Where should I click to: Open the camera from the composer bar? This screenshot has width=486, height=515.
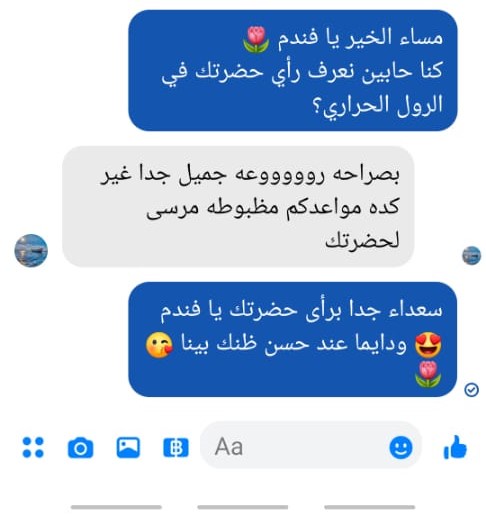tap(80, 448)
